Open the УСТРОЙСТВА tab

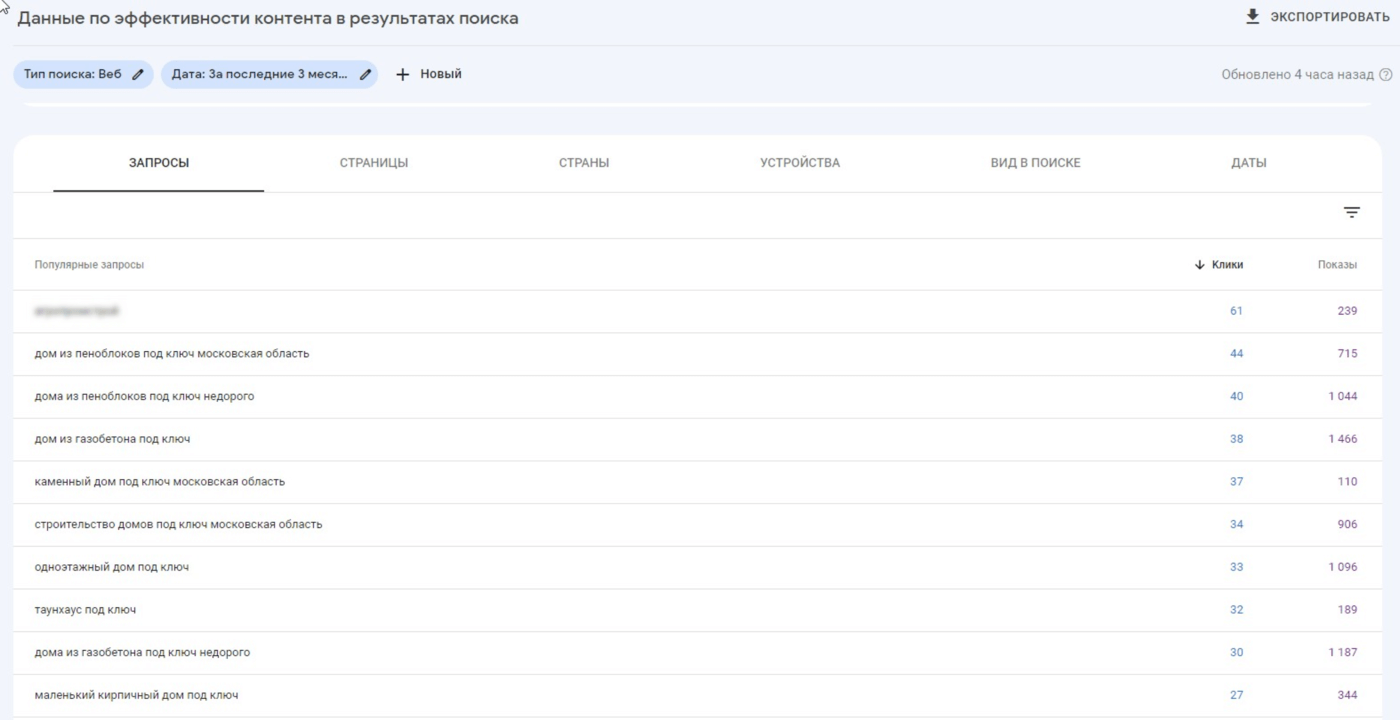(x=798, y=161)
